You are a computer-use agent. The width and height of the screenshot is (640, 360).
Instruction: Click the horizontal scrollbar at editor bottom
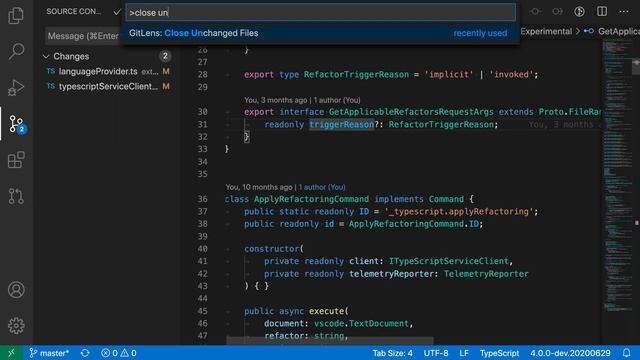330,340
